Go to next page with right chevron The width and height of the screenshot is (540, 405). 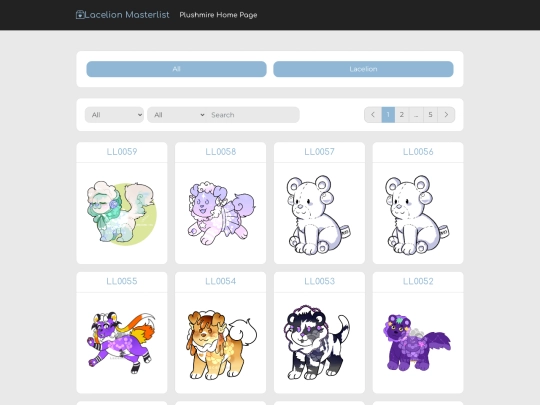(x=446, y=115)
